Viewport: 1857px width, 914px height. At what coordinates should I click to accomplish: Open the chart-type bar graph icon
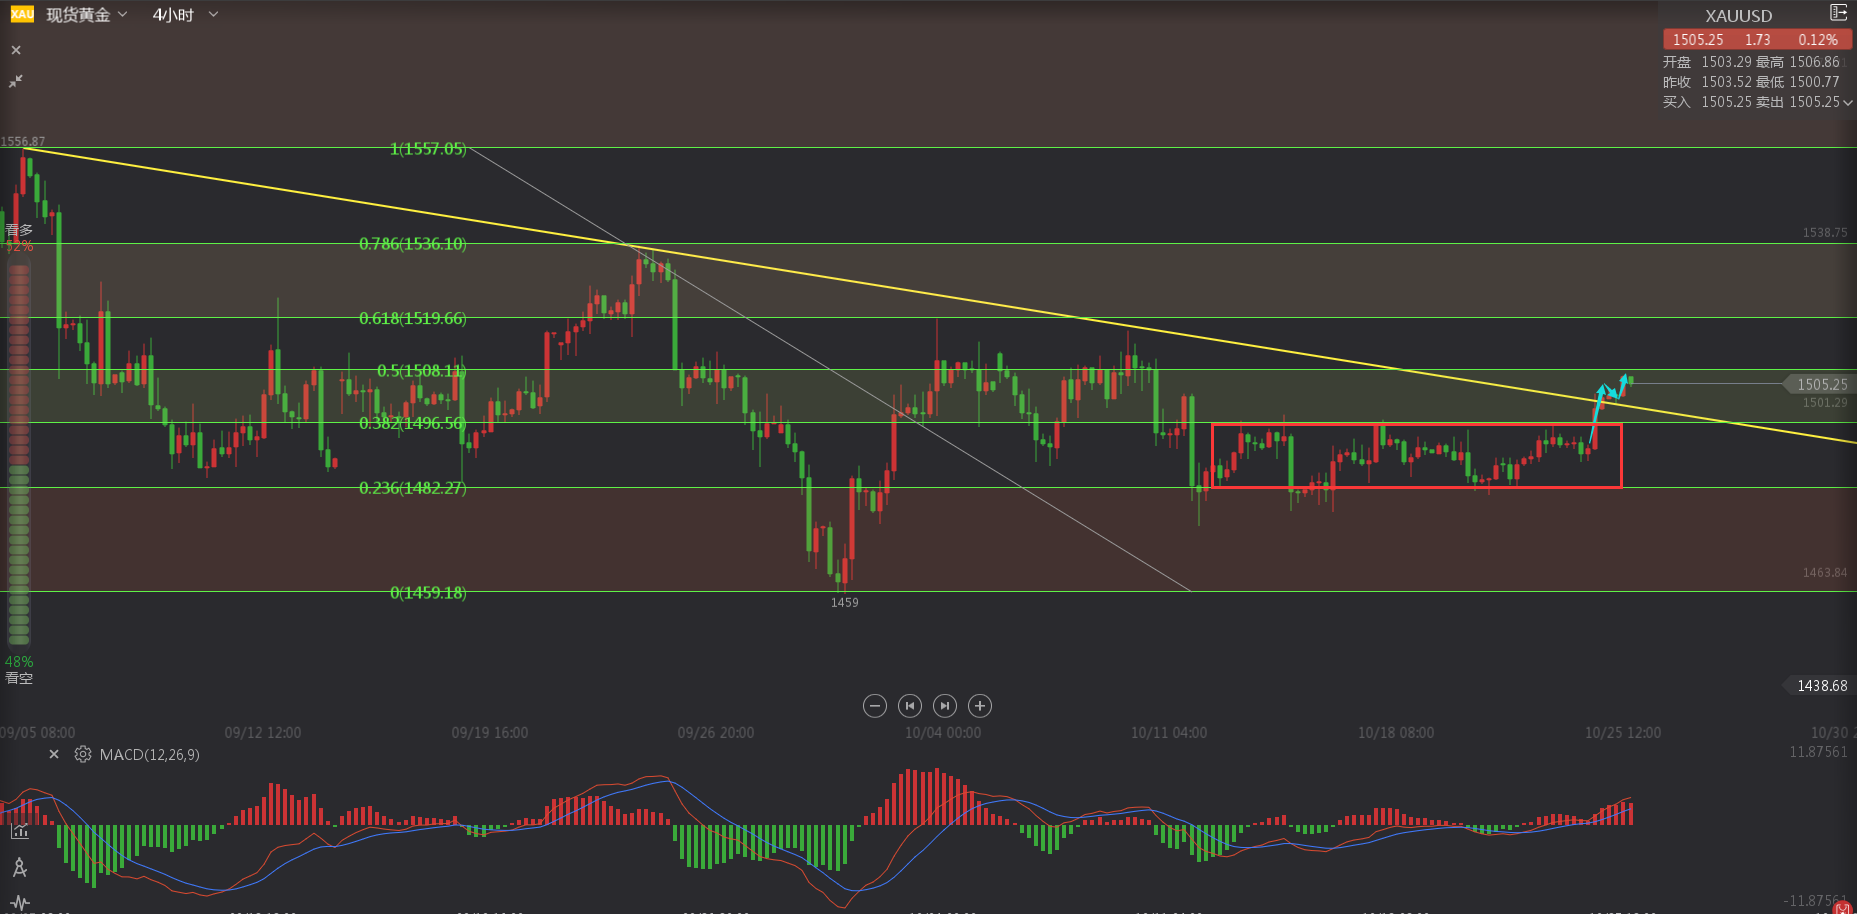[x=19, y=831]
